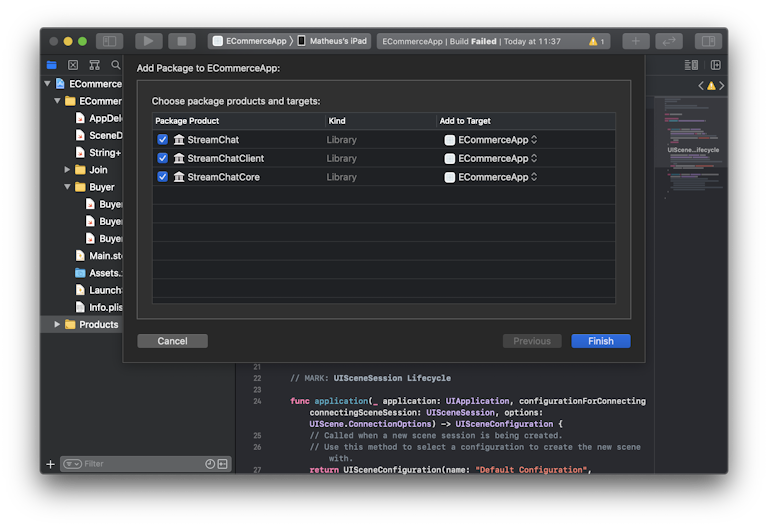Add a new file with plus button
Screen dimensions: 768x527
(50, 464)
